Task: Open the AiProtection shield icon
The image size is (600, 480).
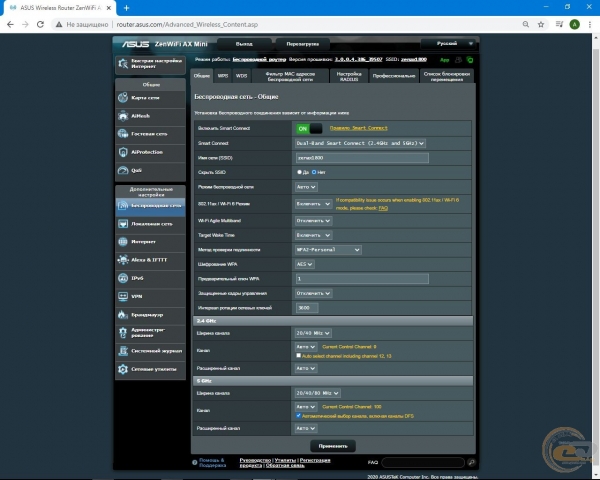Action: 123,152
